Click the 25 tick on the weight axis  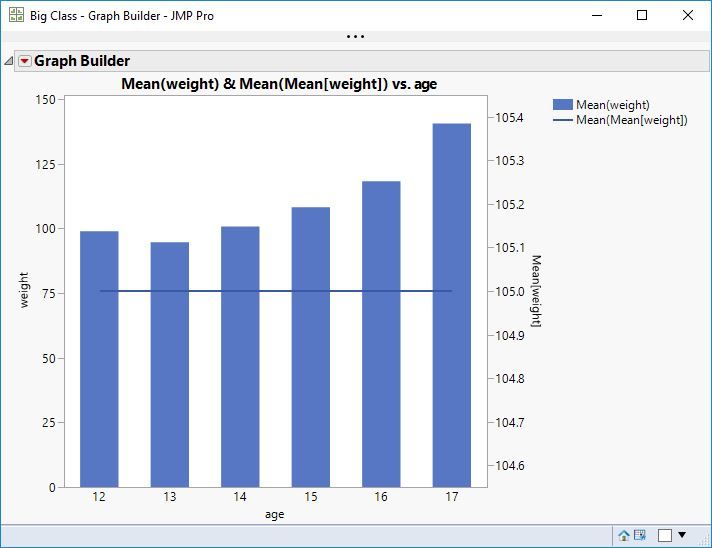tap(49, 423)
